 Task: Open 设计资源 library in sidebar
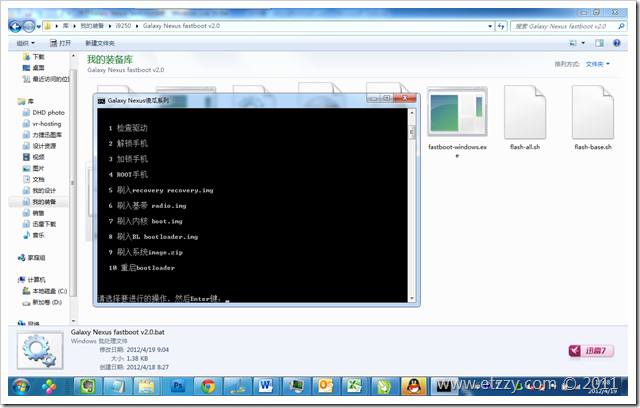[39, 146]
